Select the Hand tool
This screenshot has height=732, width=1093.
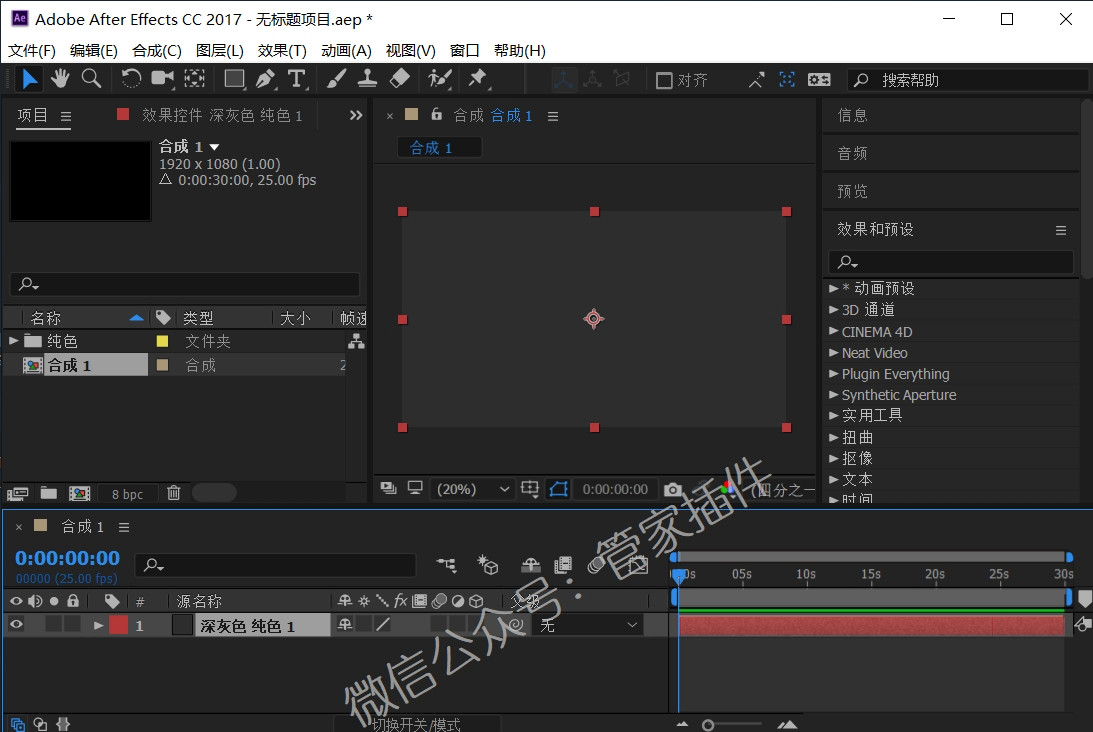(60, 79)
